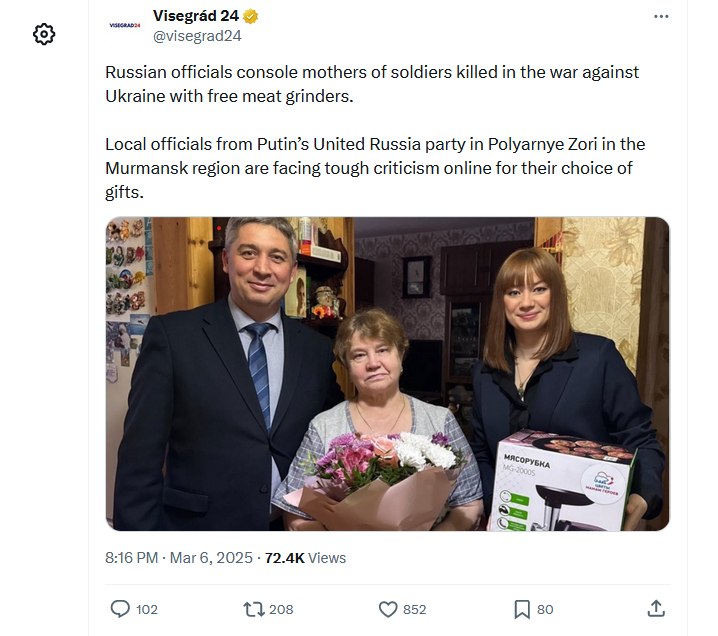Image resolution: width=718 pixels, height=636 pixels.
Task: Click the 72.4K Views count
Action: tap(305, 557)
